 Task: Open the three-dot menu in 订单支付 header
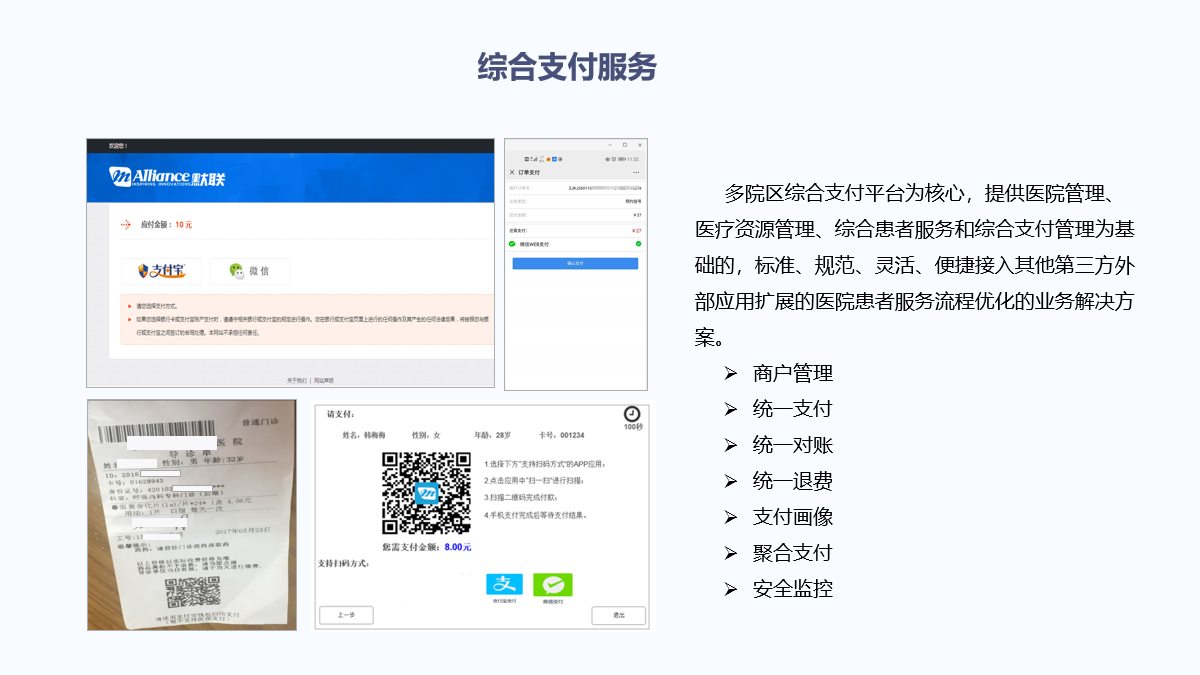(x=636, y=173)
